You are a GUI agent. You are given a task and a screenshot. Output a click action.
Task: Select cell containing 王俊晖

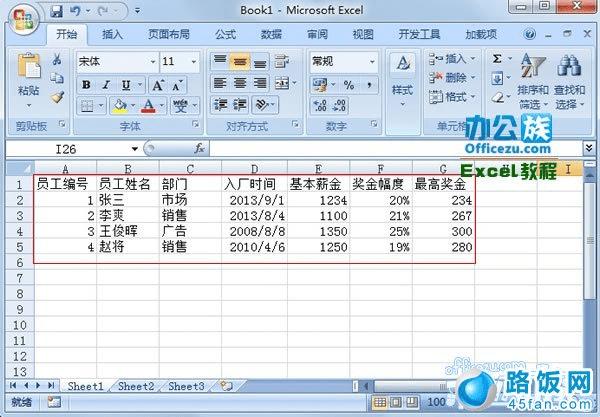(x=128, y=231)
